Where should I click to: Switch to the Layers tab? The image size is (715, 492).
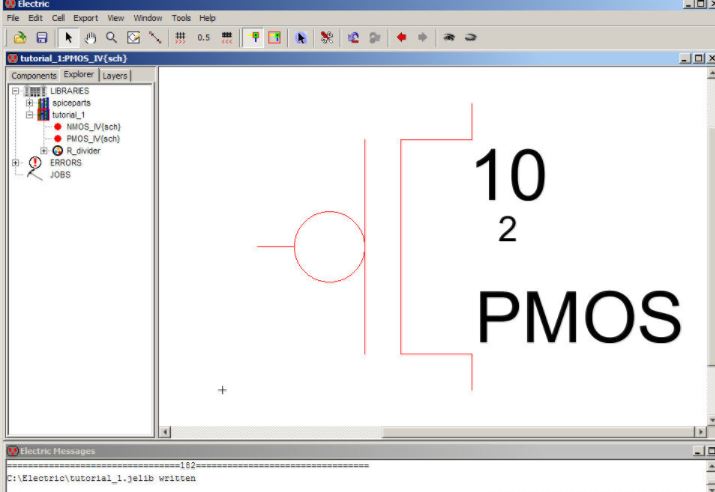click(115, 75)
